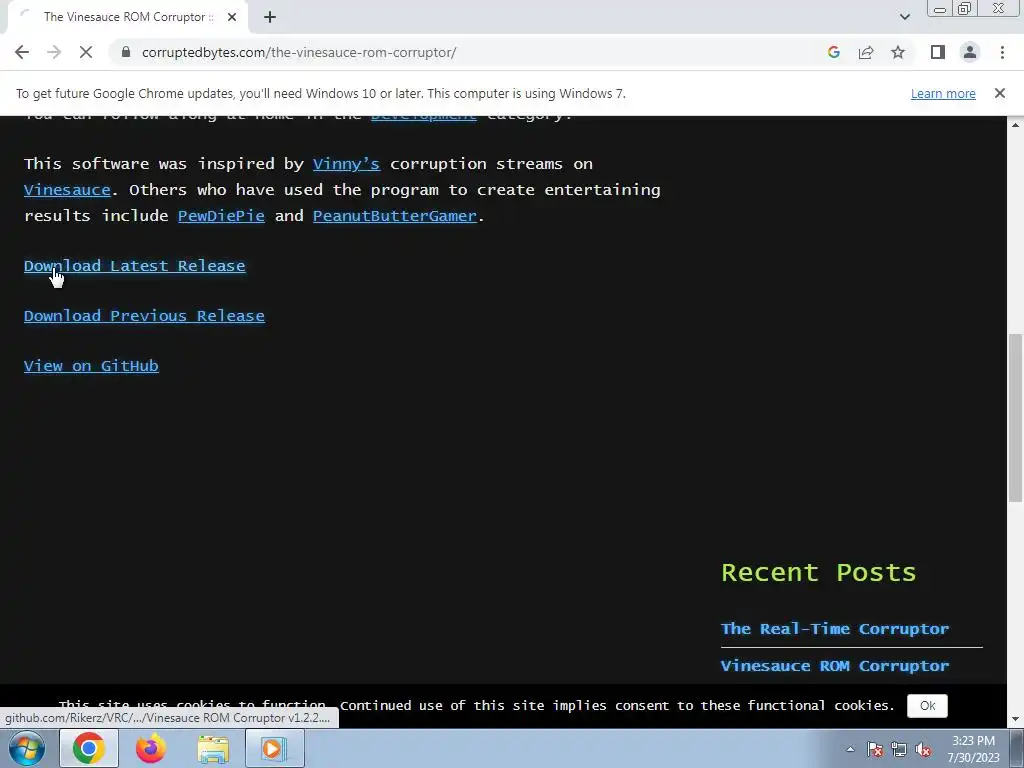
Task: Open View on GitHub link
Action: click(91, 366)
